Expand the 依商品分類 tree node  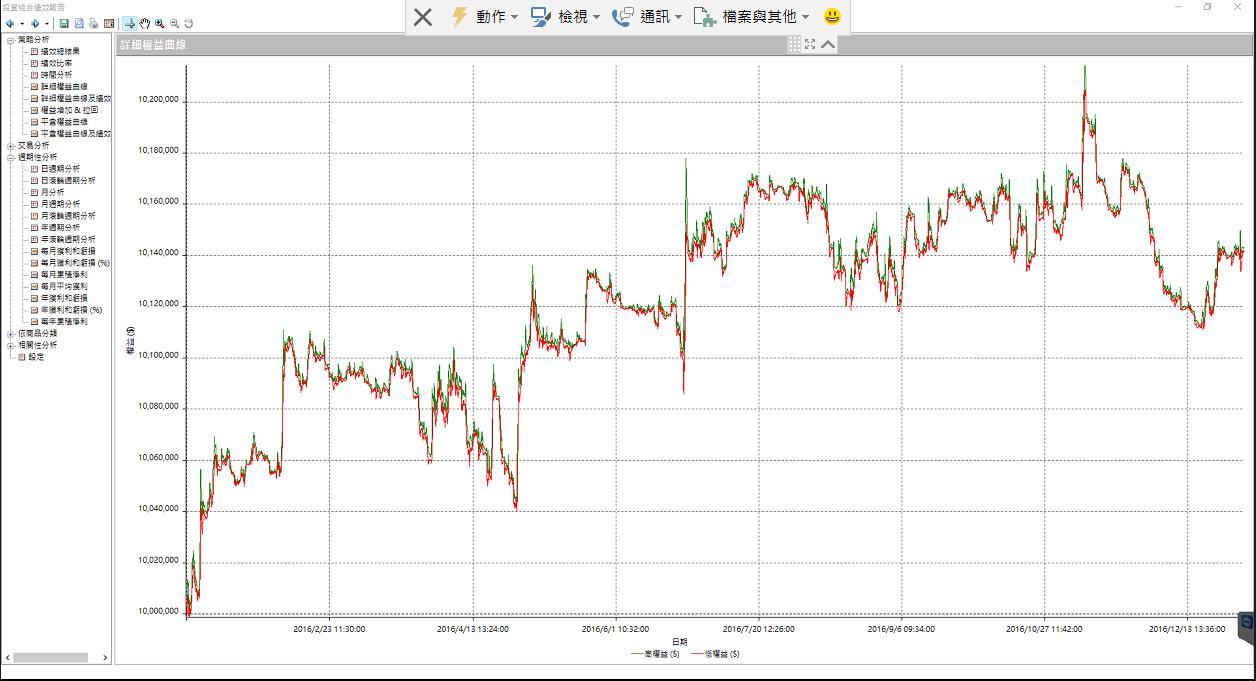[x=11, y=333]
